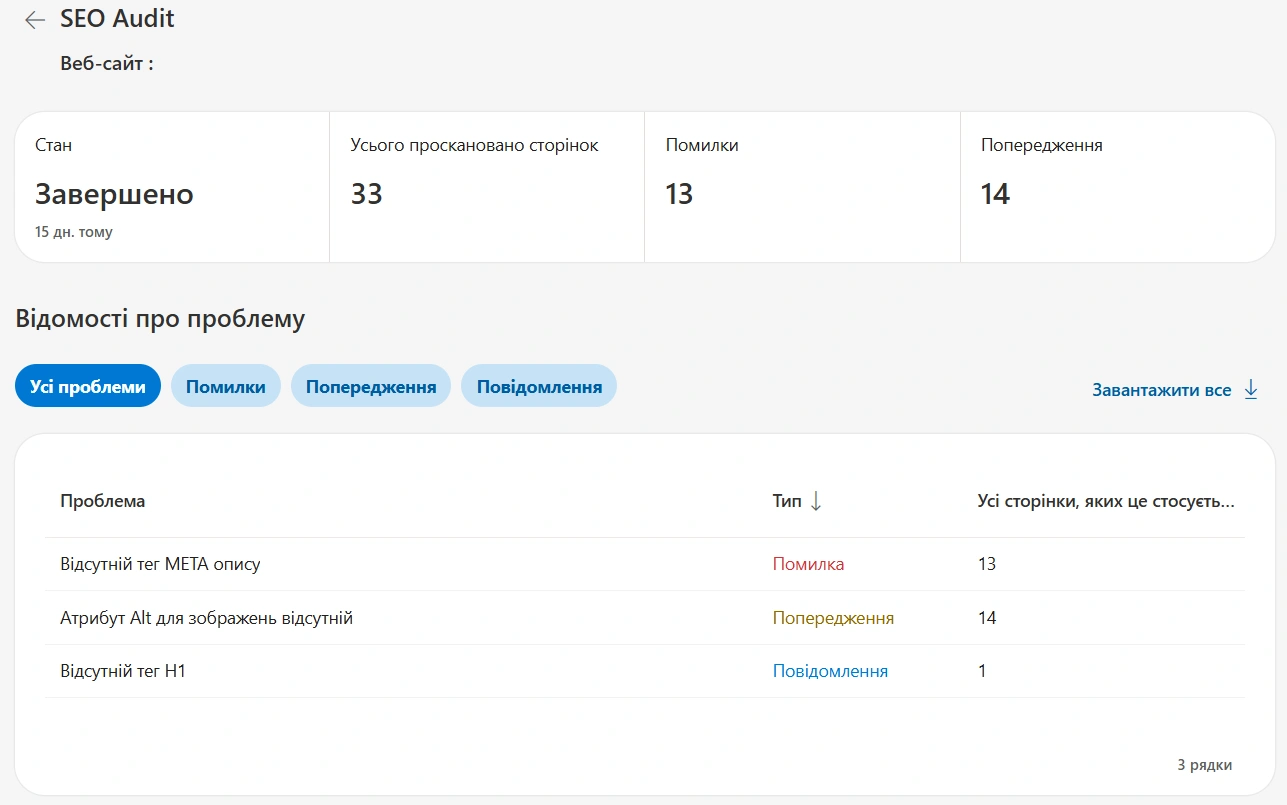Click the Усього проскановано сторінок label

474,145
